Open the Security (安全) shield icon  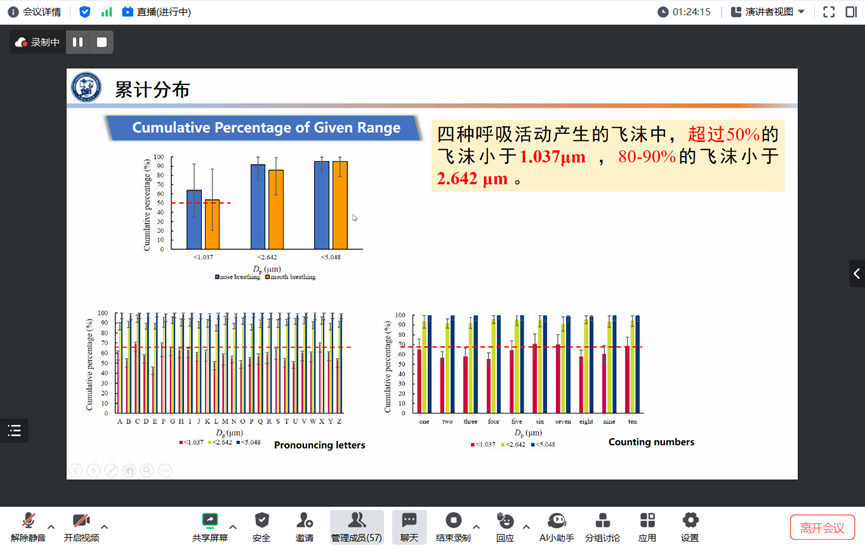click(x=261, y=526)
